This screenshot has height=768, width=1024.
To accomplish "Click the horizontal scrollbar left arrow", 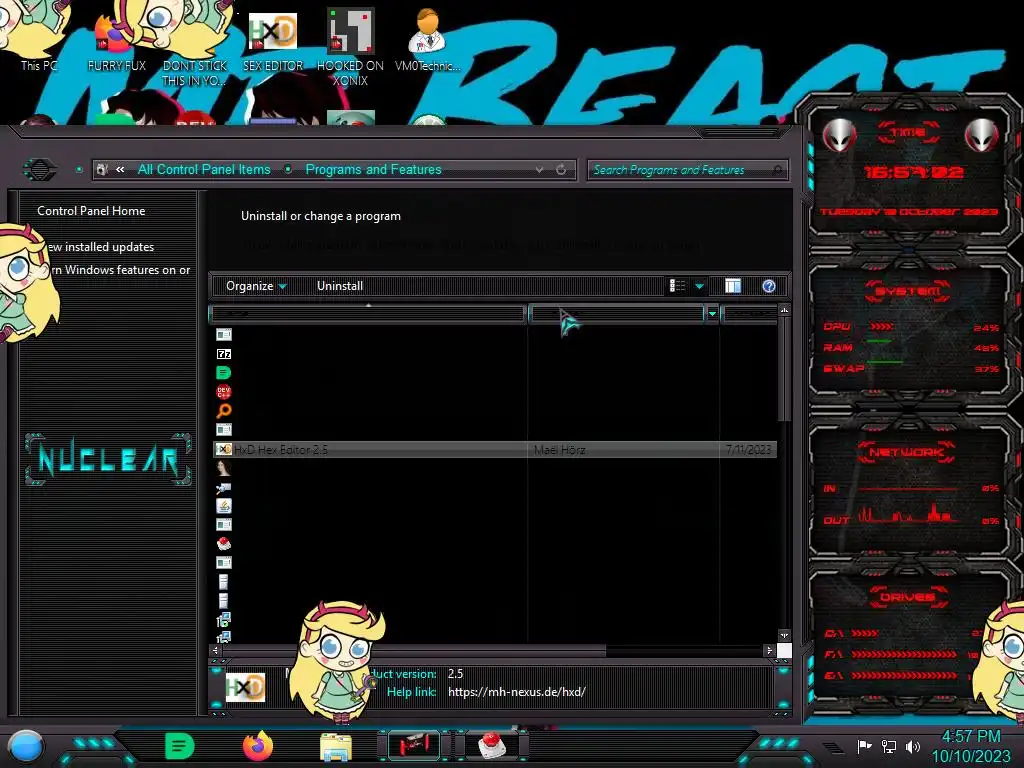I will click(216, 650).
